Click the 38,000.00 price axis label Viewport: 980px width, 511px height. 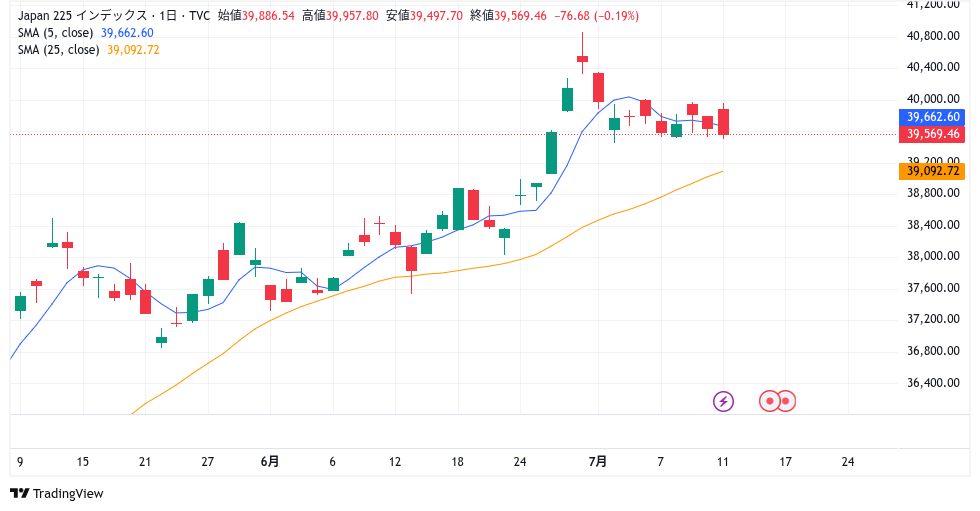[933, 256]
